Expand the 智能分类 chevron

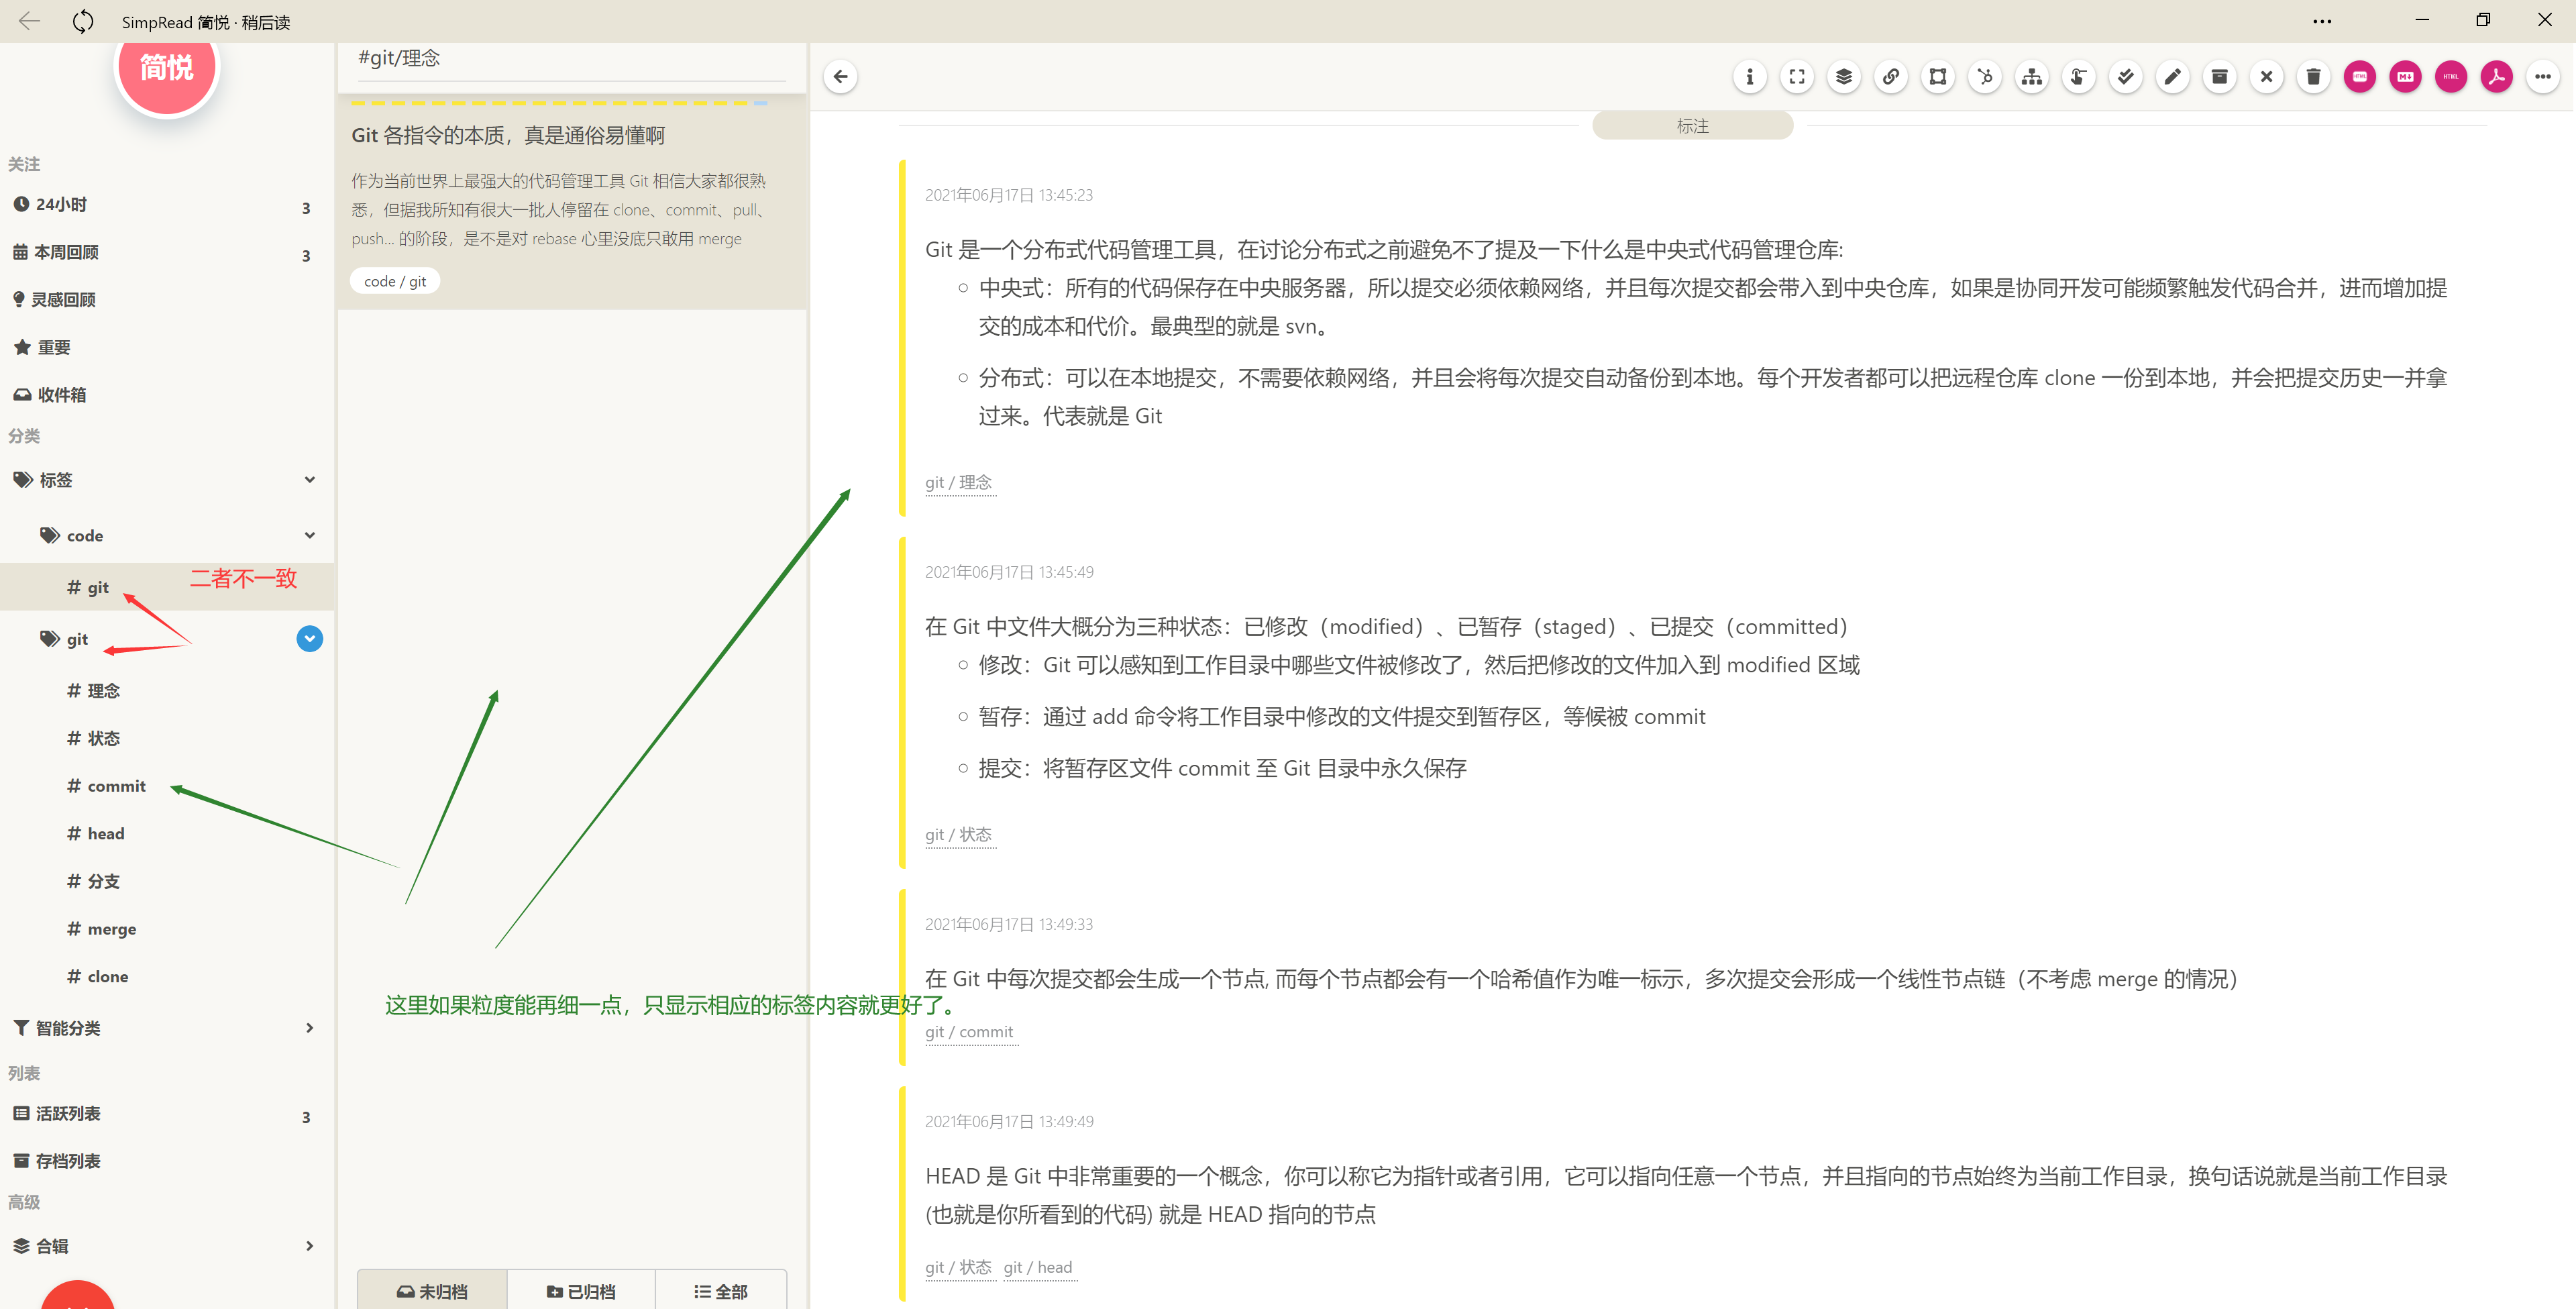tap(309, 1028)
